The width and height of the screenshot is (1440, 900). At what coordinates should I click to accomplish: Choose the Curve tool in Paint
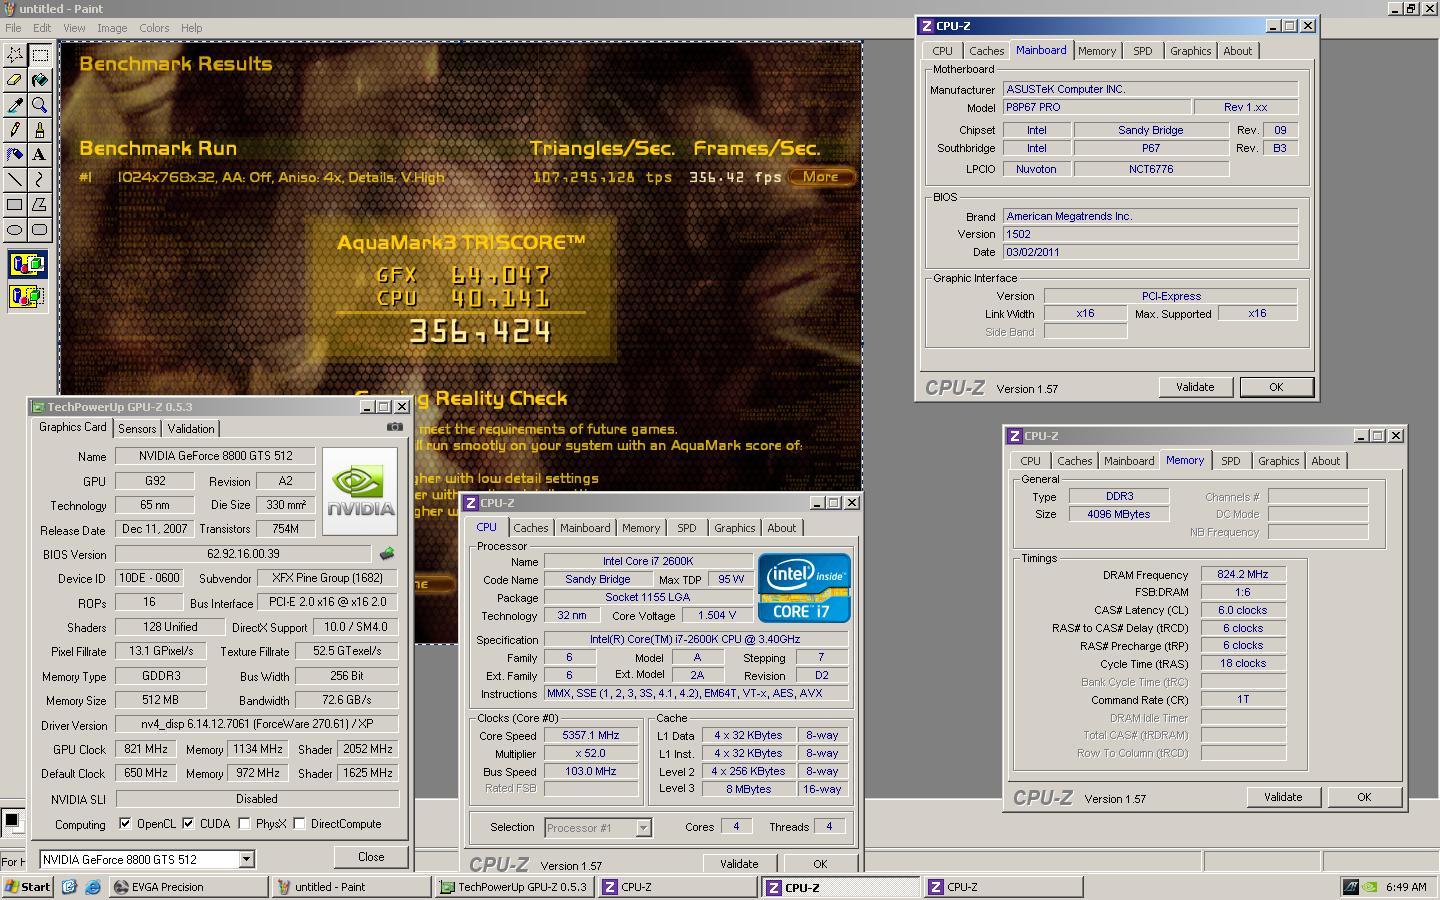coord(40,180)
